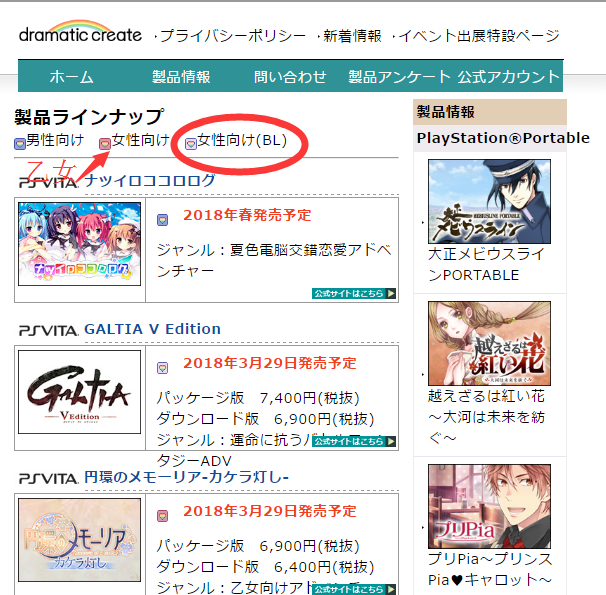This screenshot has width=606, height=595.
Task: Open プライバシーポリシー link in header
Action: click(233, 36)
